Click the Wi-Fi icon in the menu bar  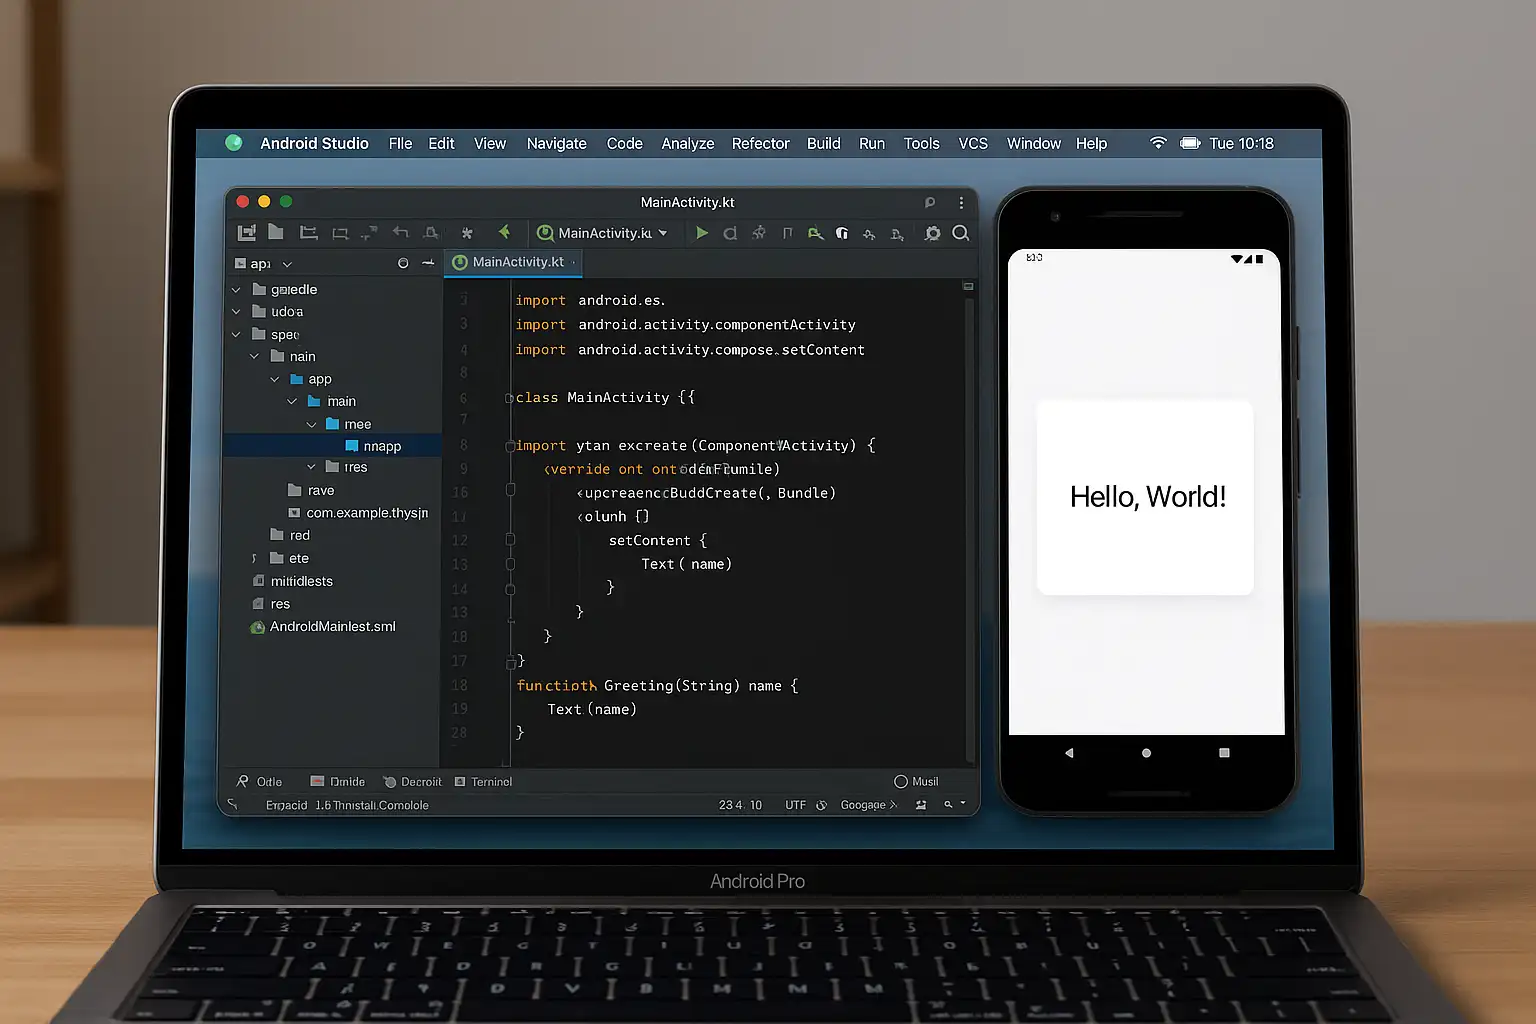pyautogui.click(x=1158, y=143)
